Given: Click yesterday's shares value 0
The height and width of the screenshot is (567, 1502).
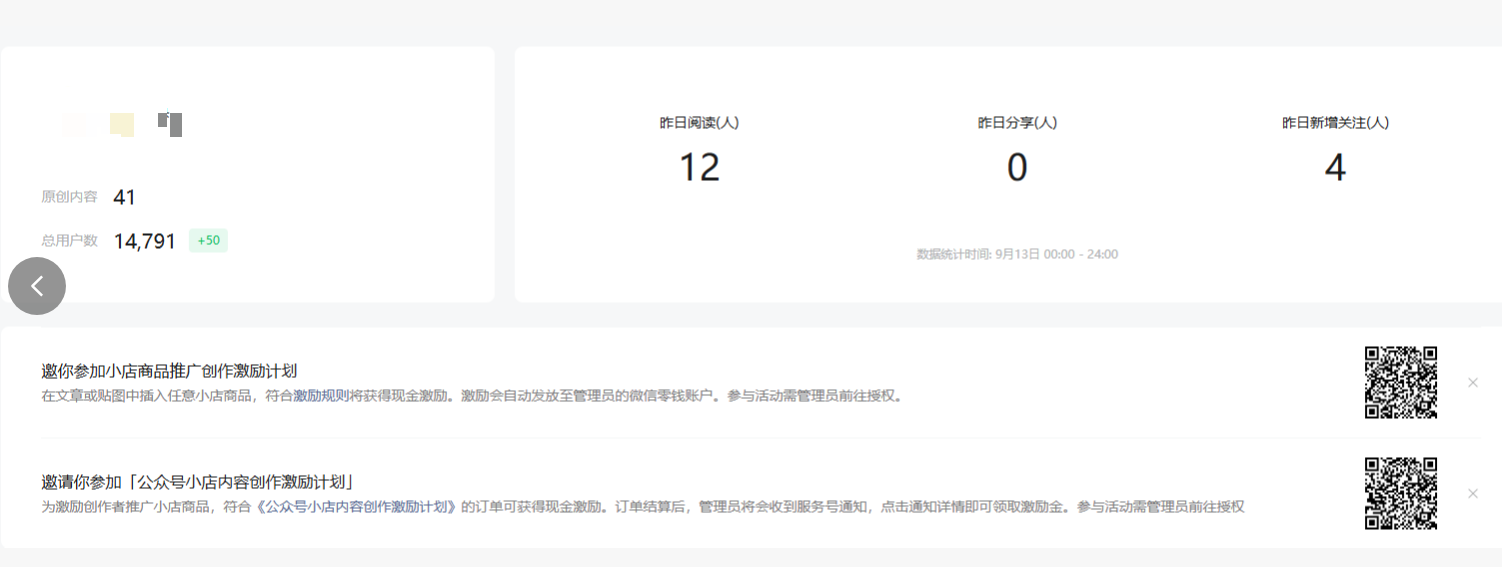Looking at the screenshot, I should 1017,167.
